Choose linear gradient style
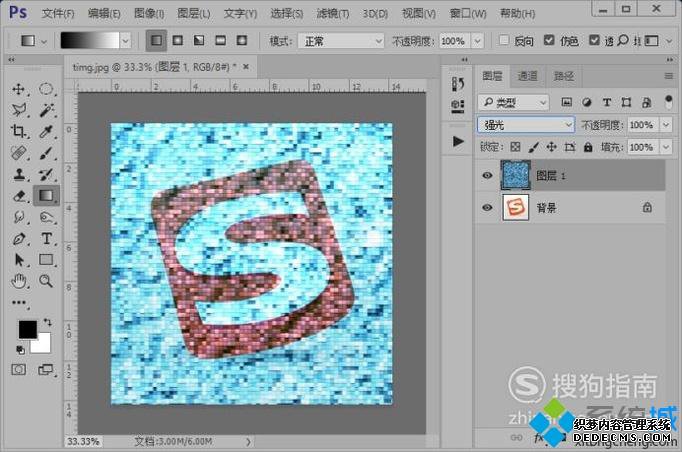The image size is (682, 452). click(156, 41)
